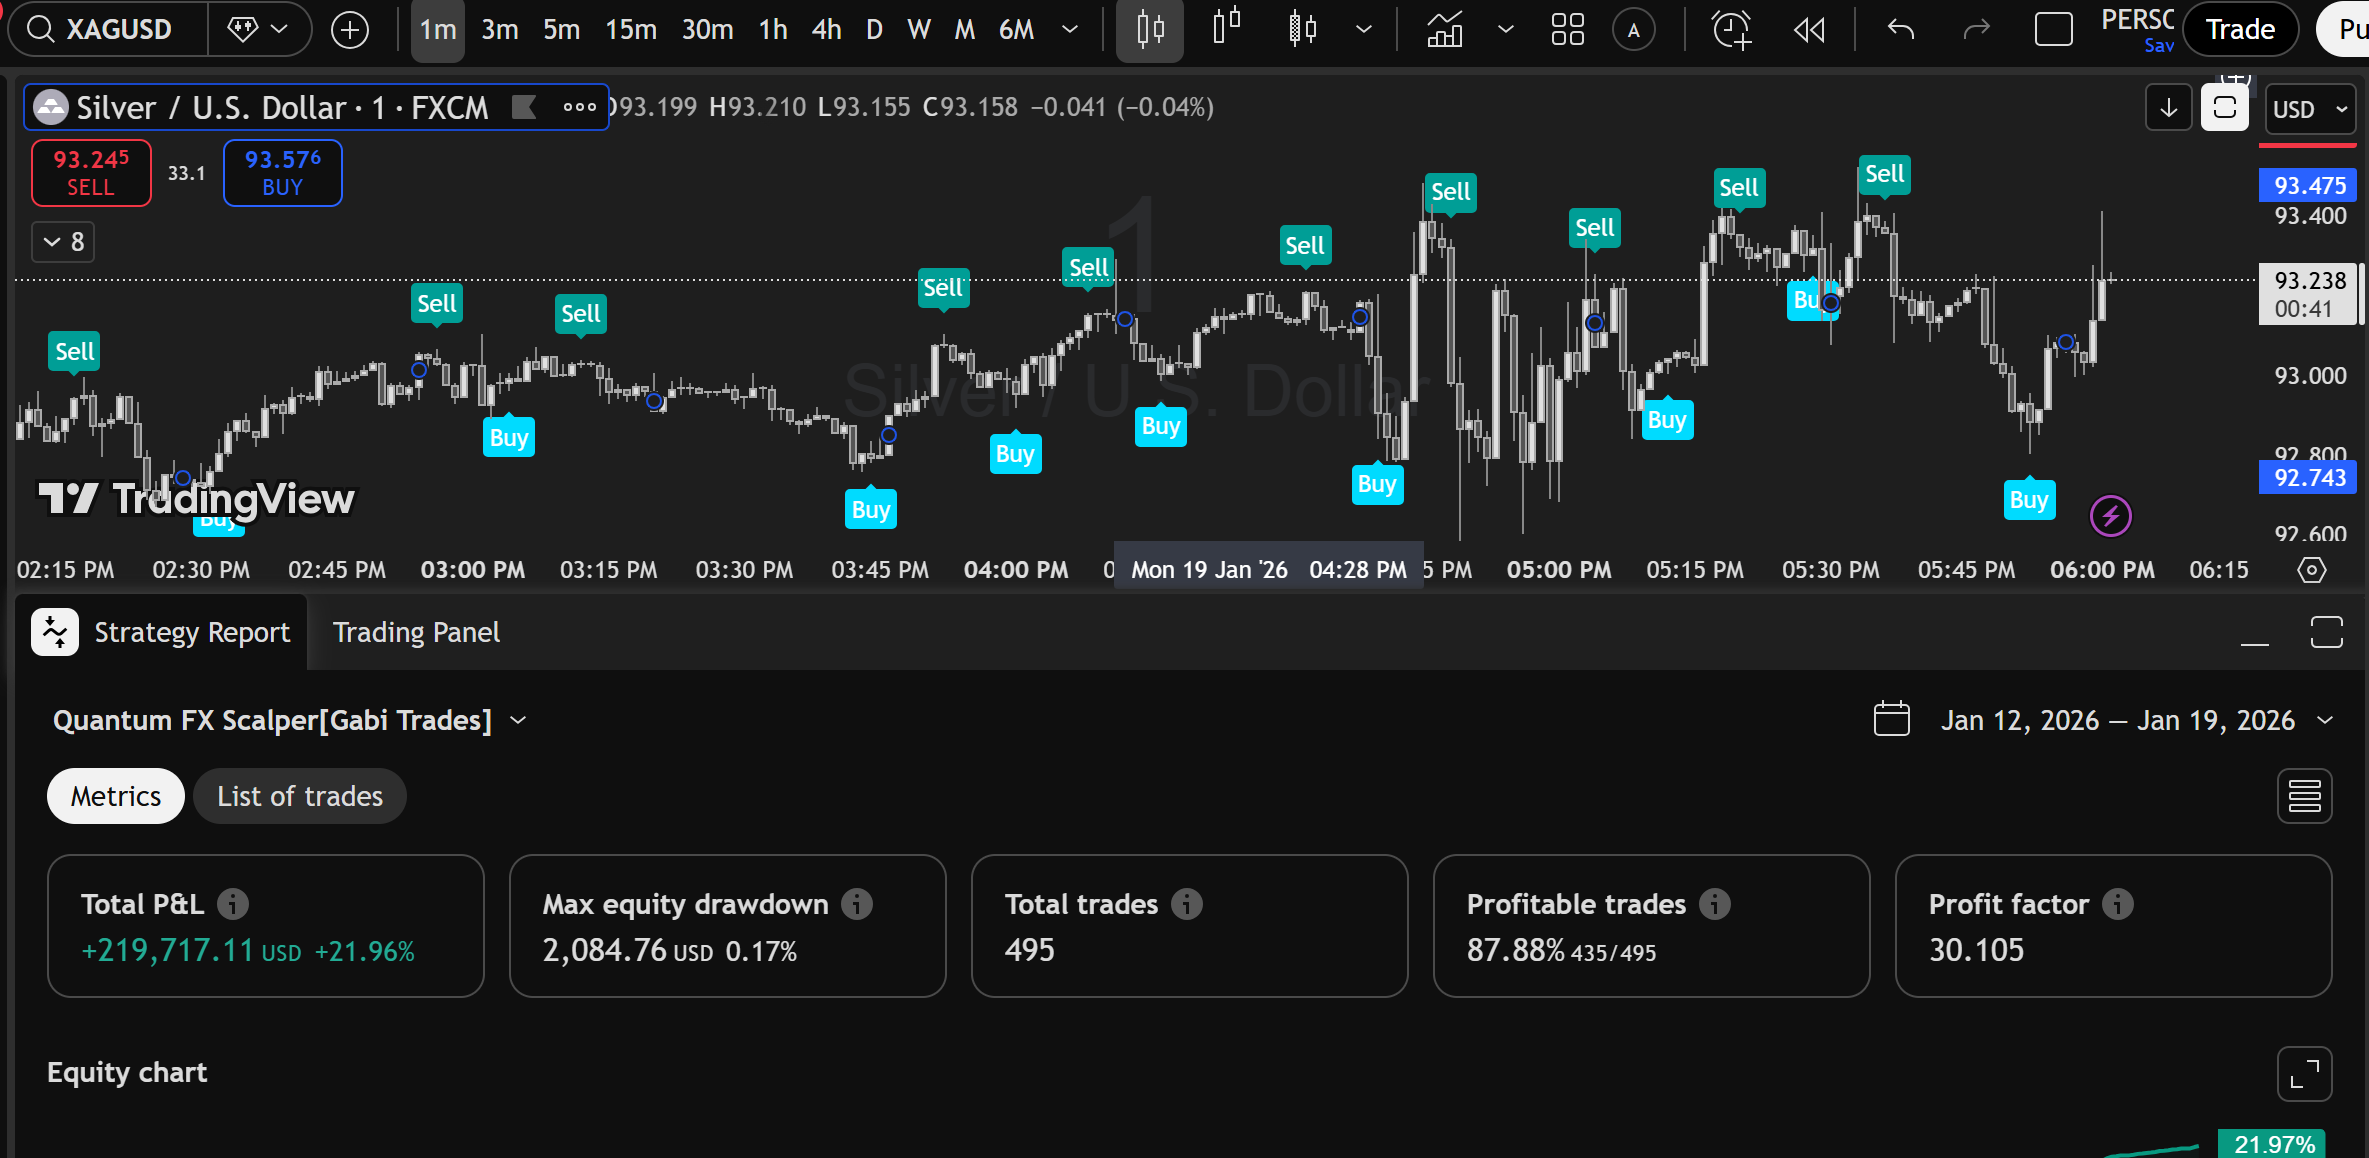Open the USD currency dropdown
This screenshot has height=1158, width=2369.
pyautogui.click(x=2310, y=109)
